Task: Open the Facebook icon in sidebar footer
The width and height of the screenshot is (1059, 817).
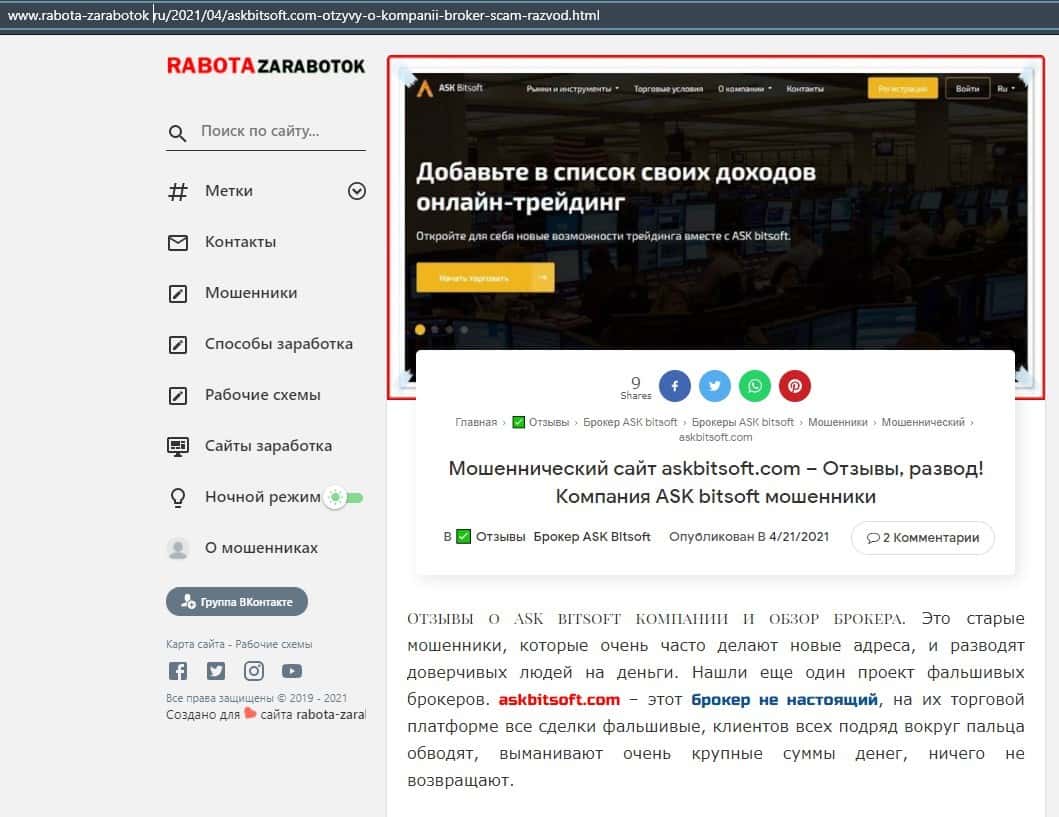Action: coord(178,671)
